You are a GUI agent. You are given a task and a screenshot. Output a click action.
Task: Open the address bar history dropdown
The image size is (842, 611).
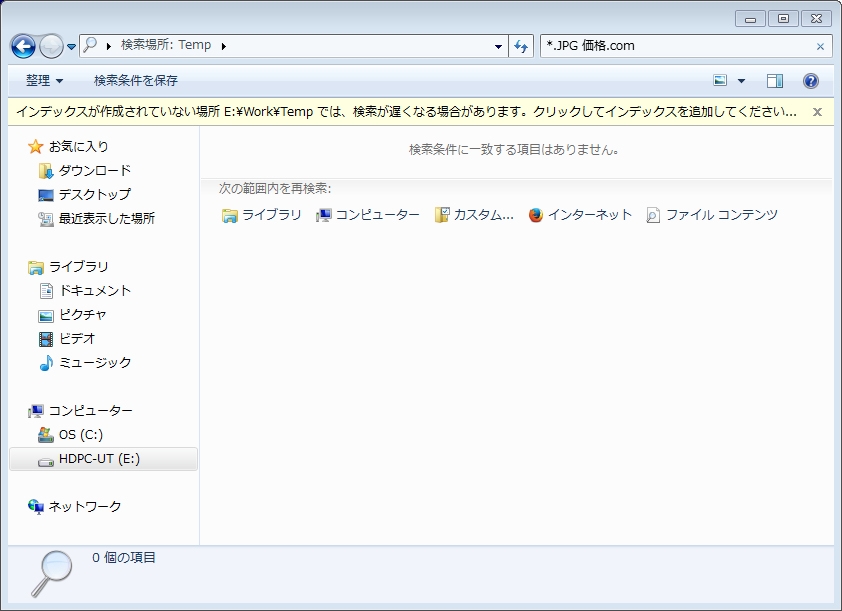pos(498,47)
